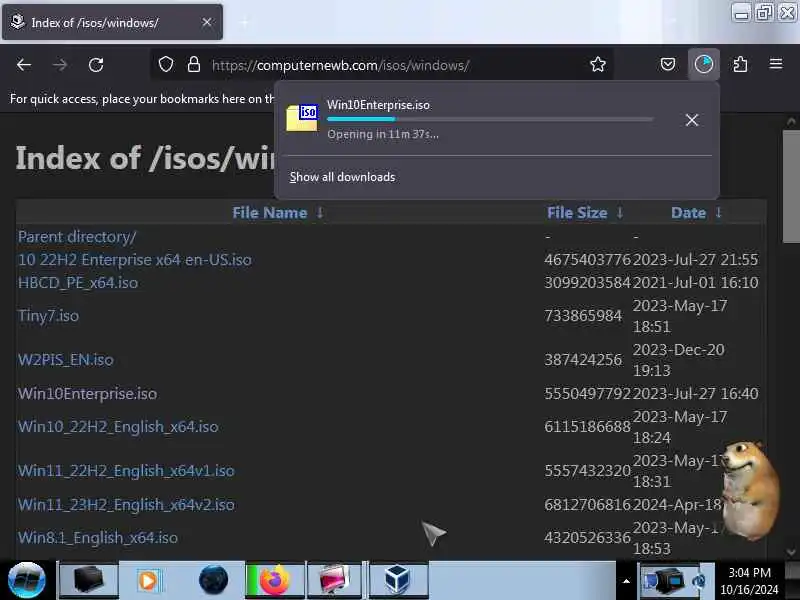Show hidden system tray icons
Screen dimensions: 800x600
pos(626,581)
